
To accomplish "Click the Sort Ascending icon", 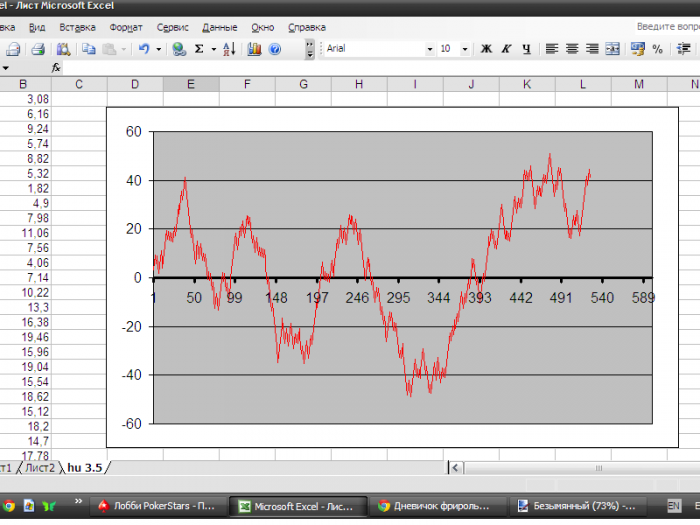I will [228, 48].
